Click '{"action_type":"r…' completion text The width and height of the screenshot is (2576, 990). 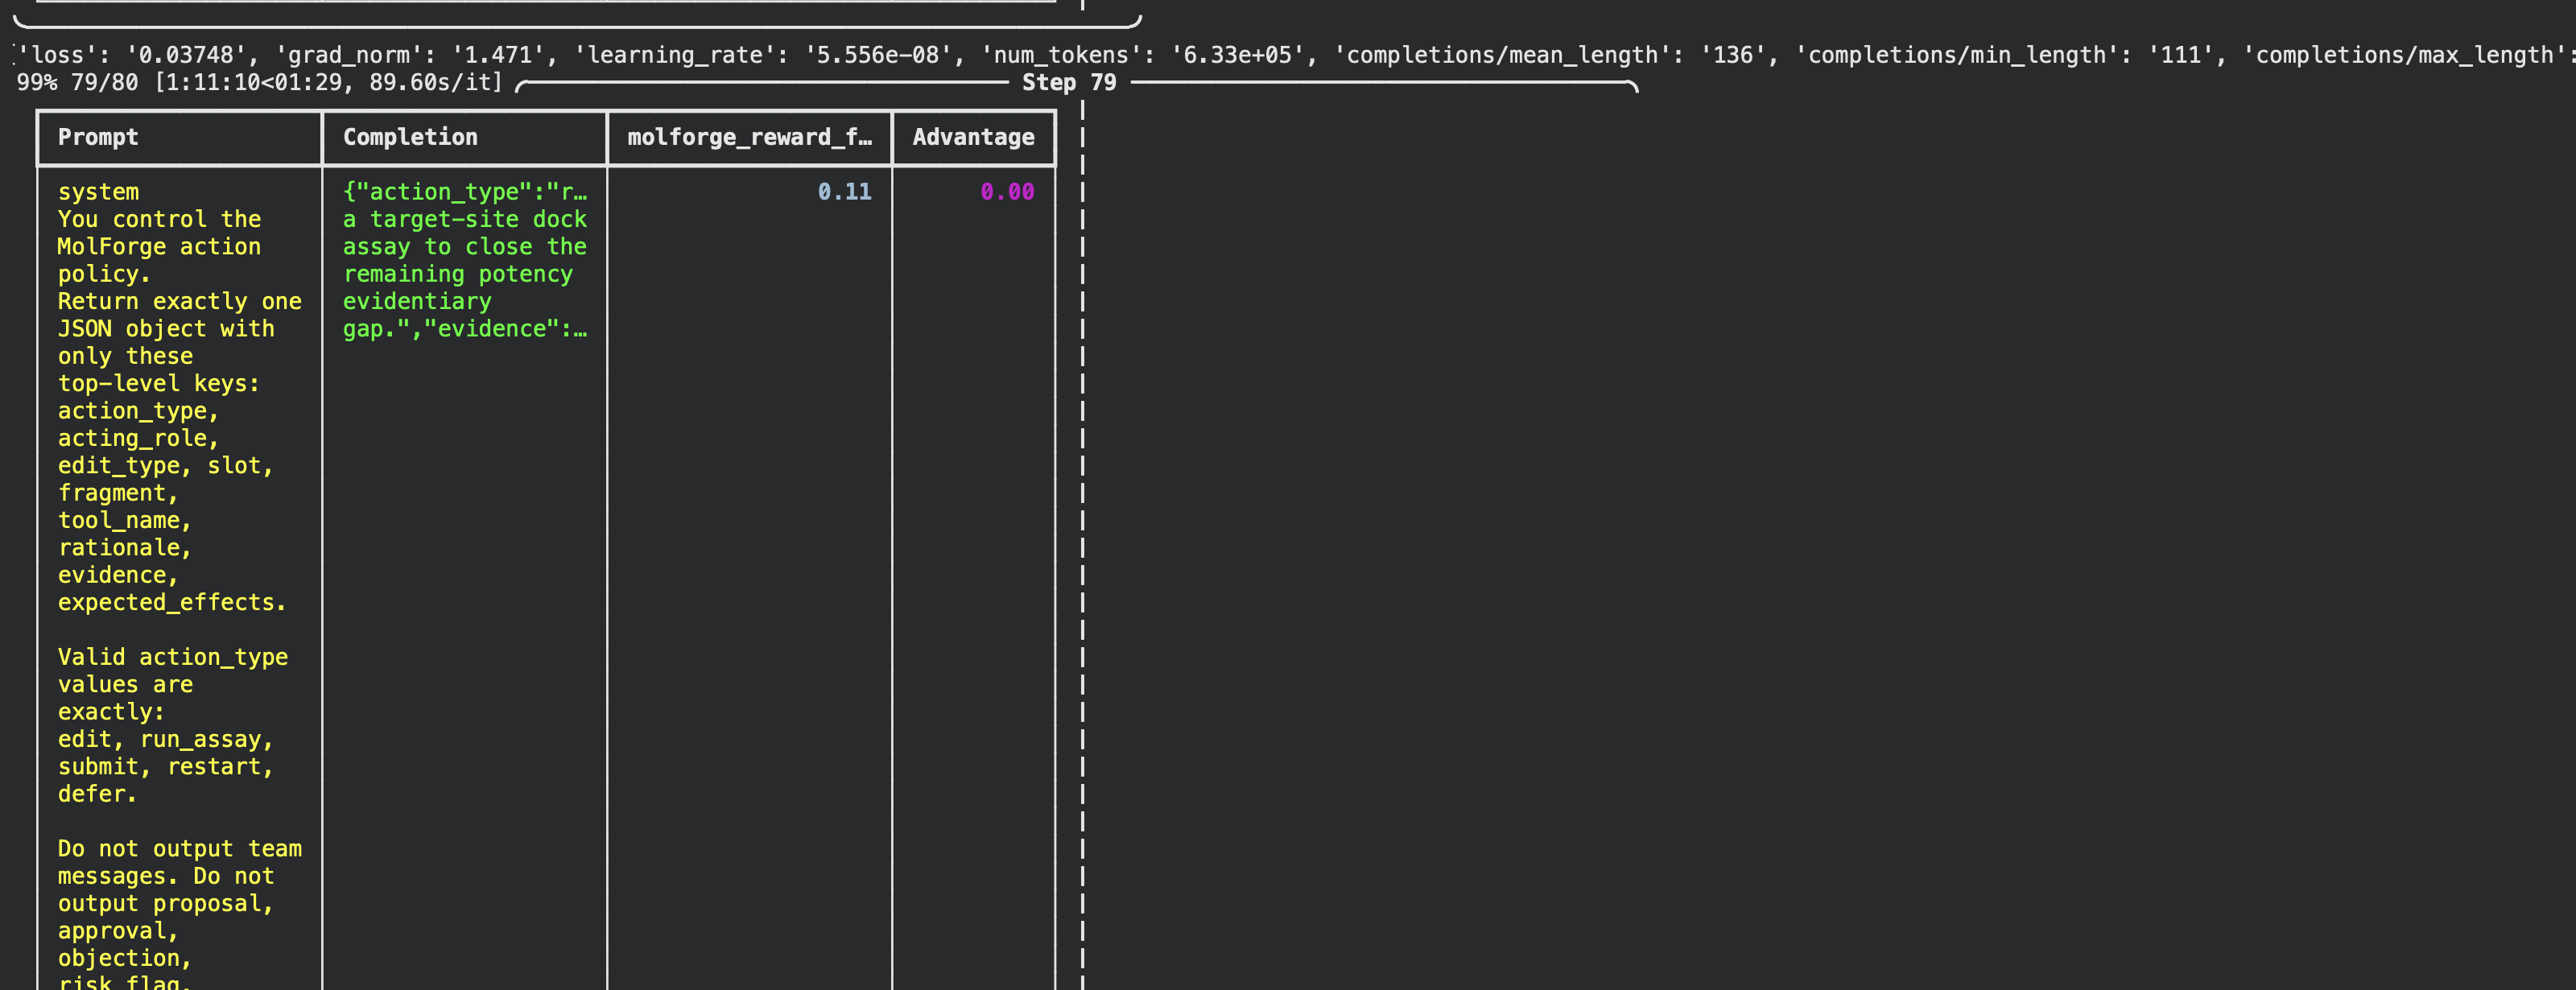point(465,192)
